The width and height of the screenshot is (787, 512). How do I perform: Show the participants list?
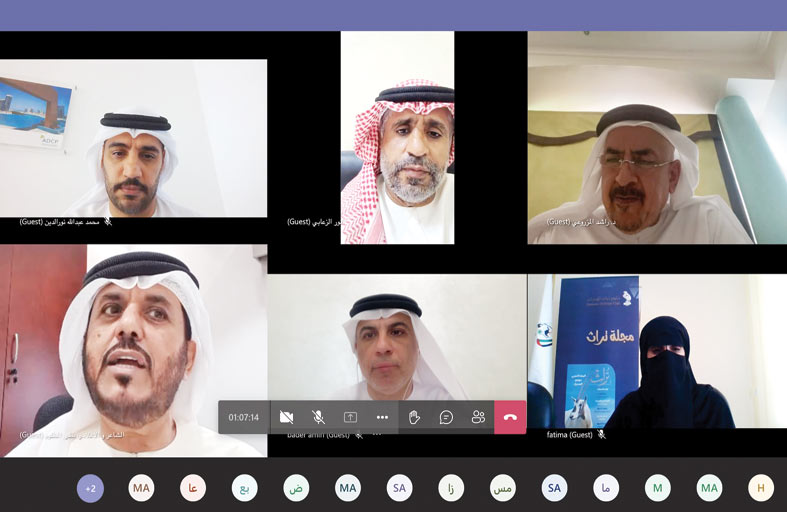tap(478, 417)
